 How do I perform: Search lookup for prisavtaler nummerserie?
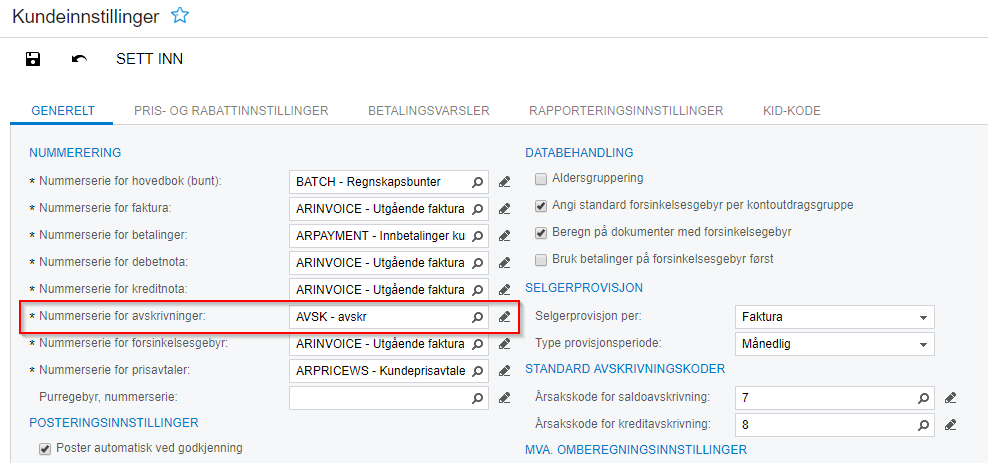pos(478,370)
